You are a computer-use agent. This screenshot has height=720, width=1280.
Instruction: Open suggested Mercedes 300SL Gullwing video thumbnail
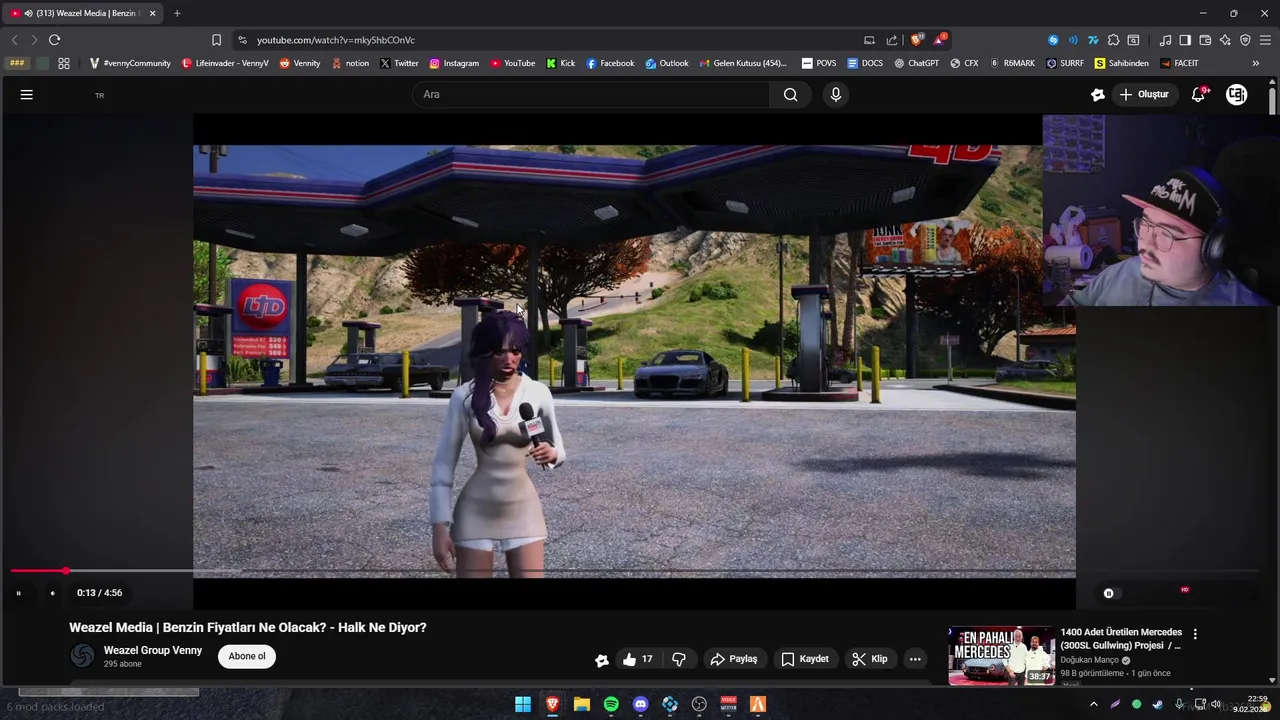pyautogui.click(x=1001, y=656)
